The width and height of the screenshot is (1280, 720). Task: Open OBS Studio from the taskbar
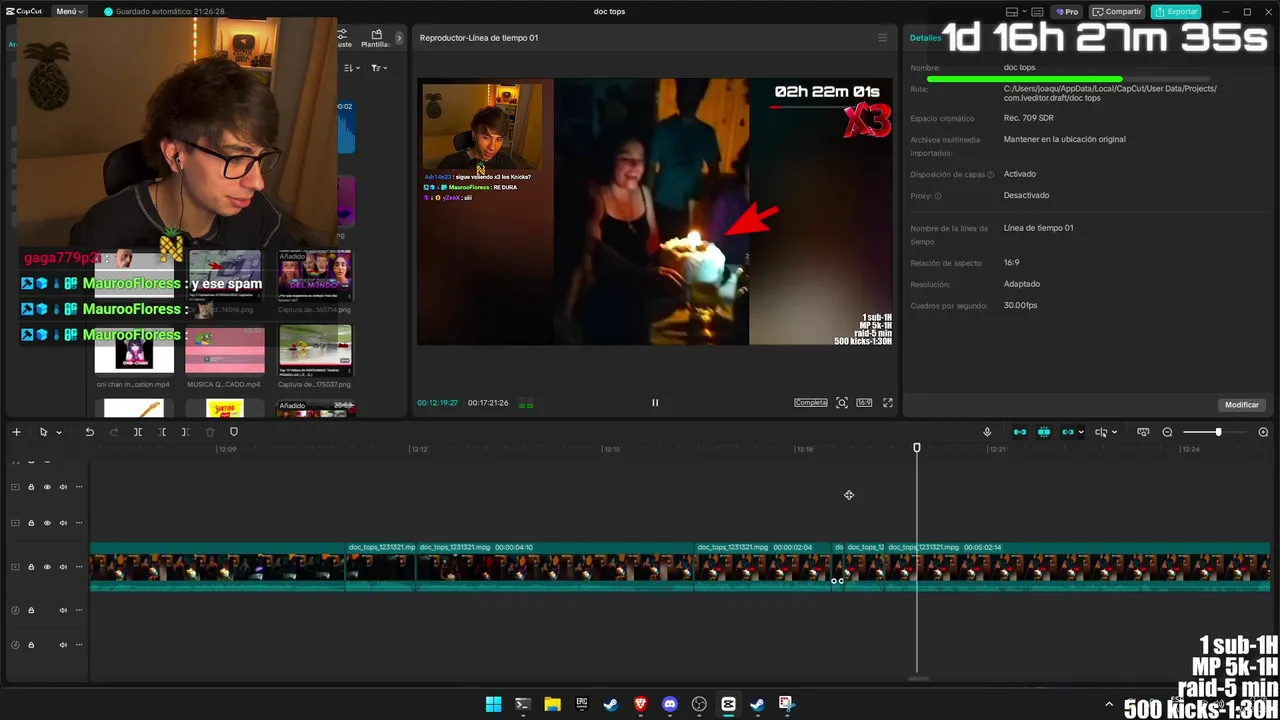tap(699, 704)
